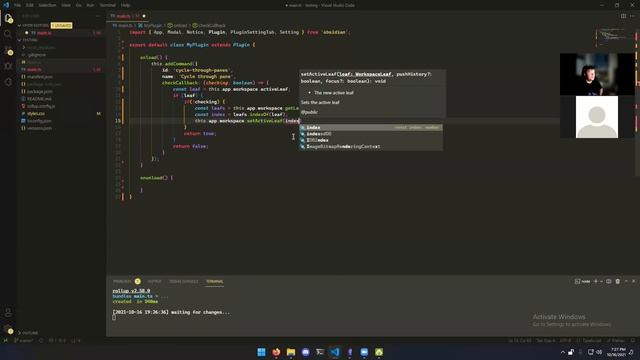Screen dimensions: 640x360
Task: Open Explorer panel more actions ellipsis
Action: pos(98,16)
